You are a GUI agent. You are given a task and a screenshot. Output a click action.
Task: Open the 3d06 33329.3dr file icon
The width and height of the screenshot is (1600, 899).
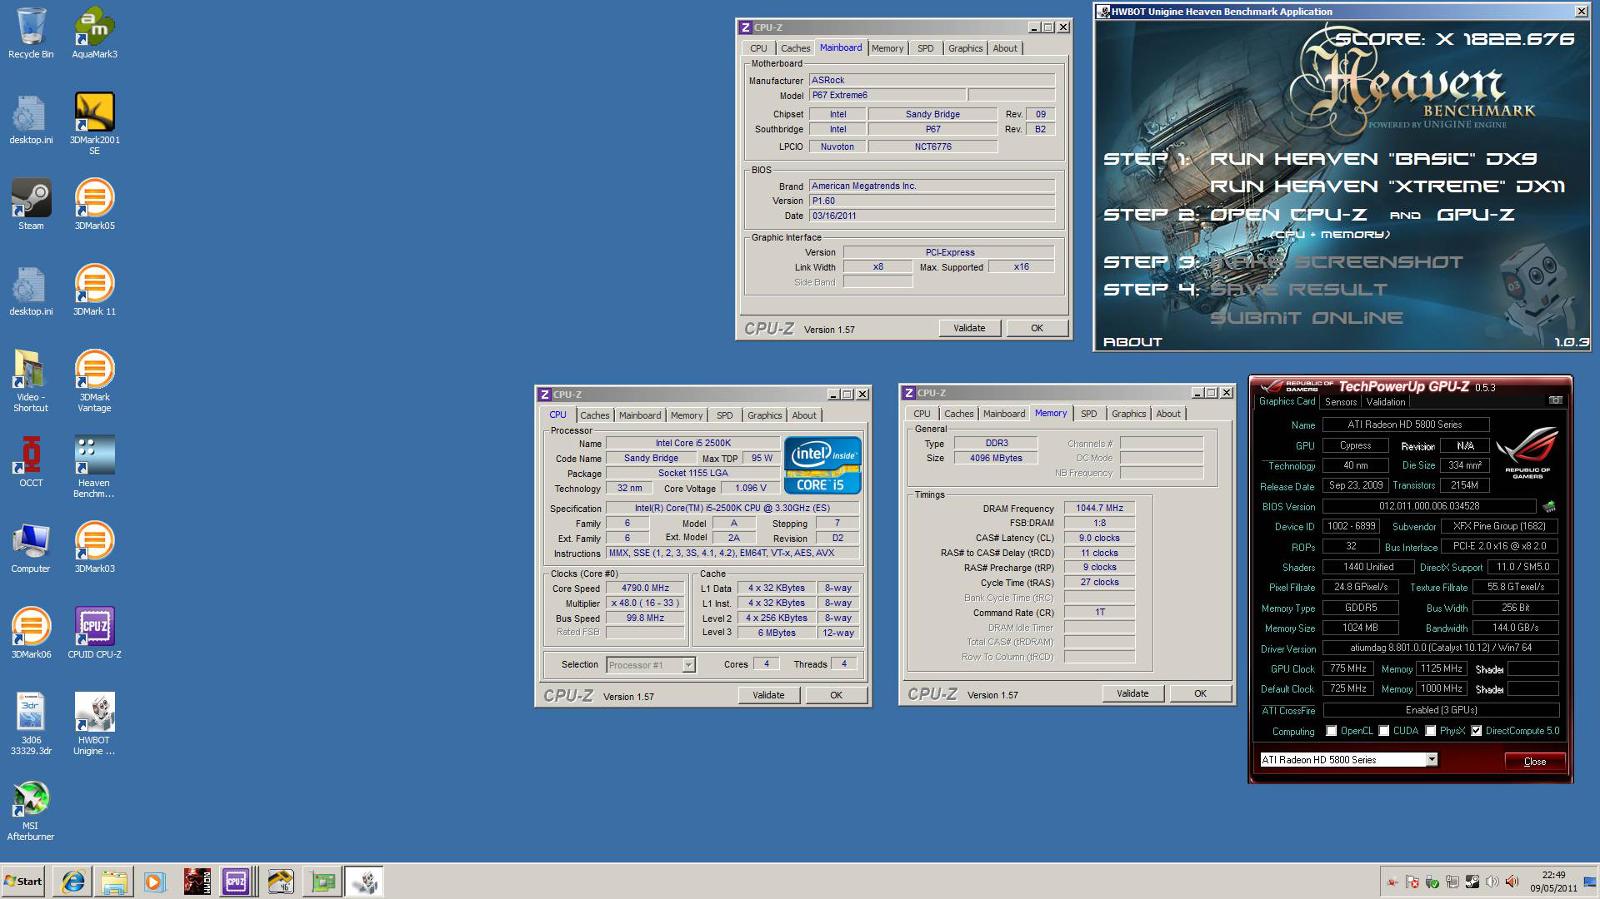[x=31, y=724]
